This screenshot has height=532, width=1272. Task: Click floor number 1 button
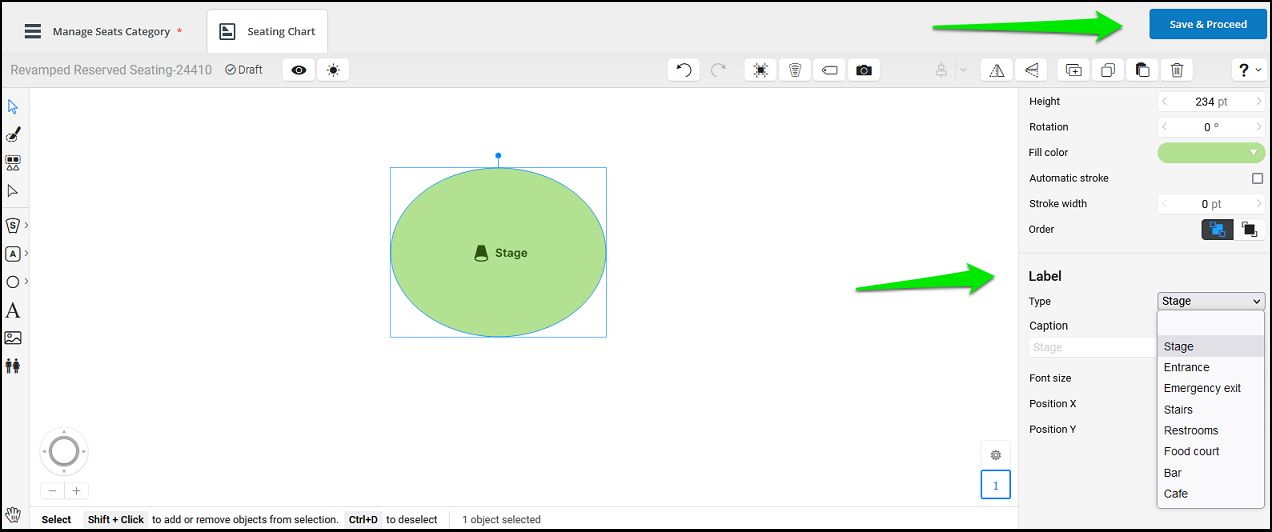pyautogui.click(x=996, y=484)
